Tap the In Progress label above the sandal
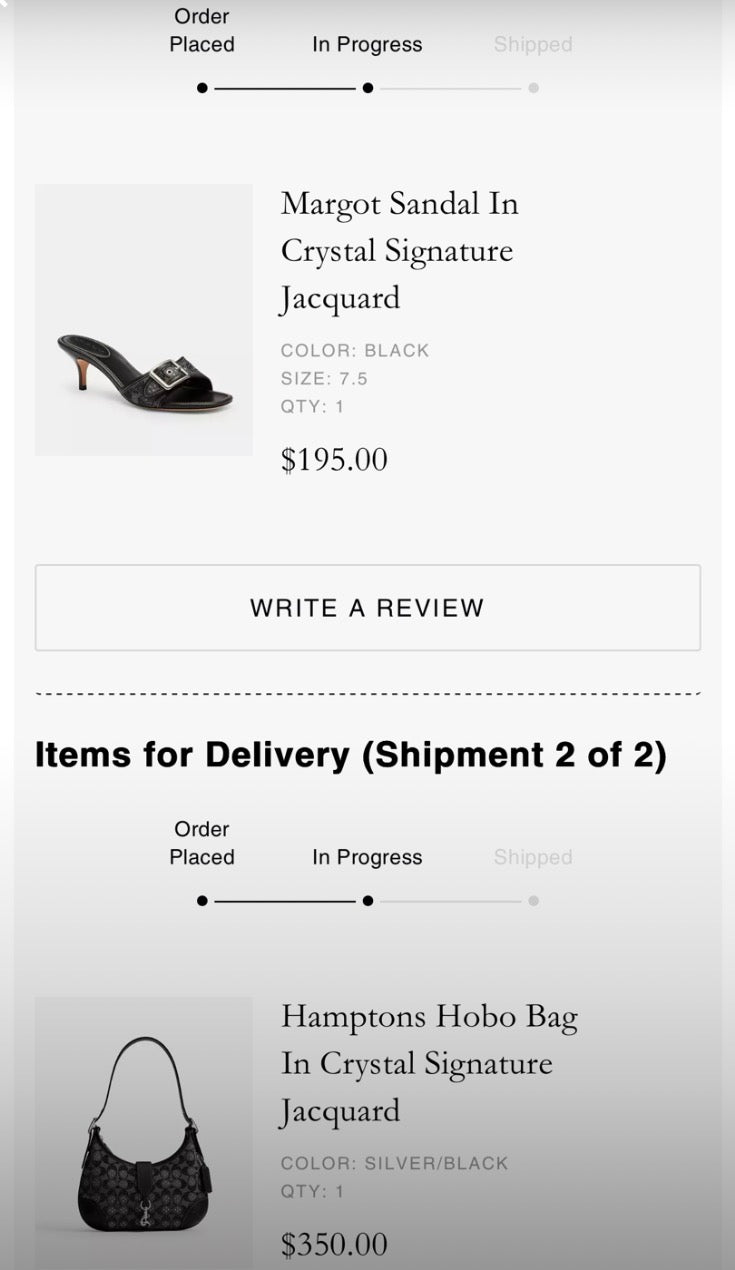Viewport: 735px width, 1270px height. coord(367,45)
